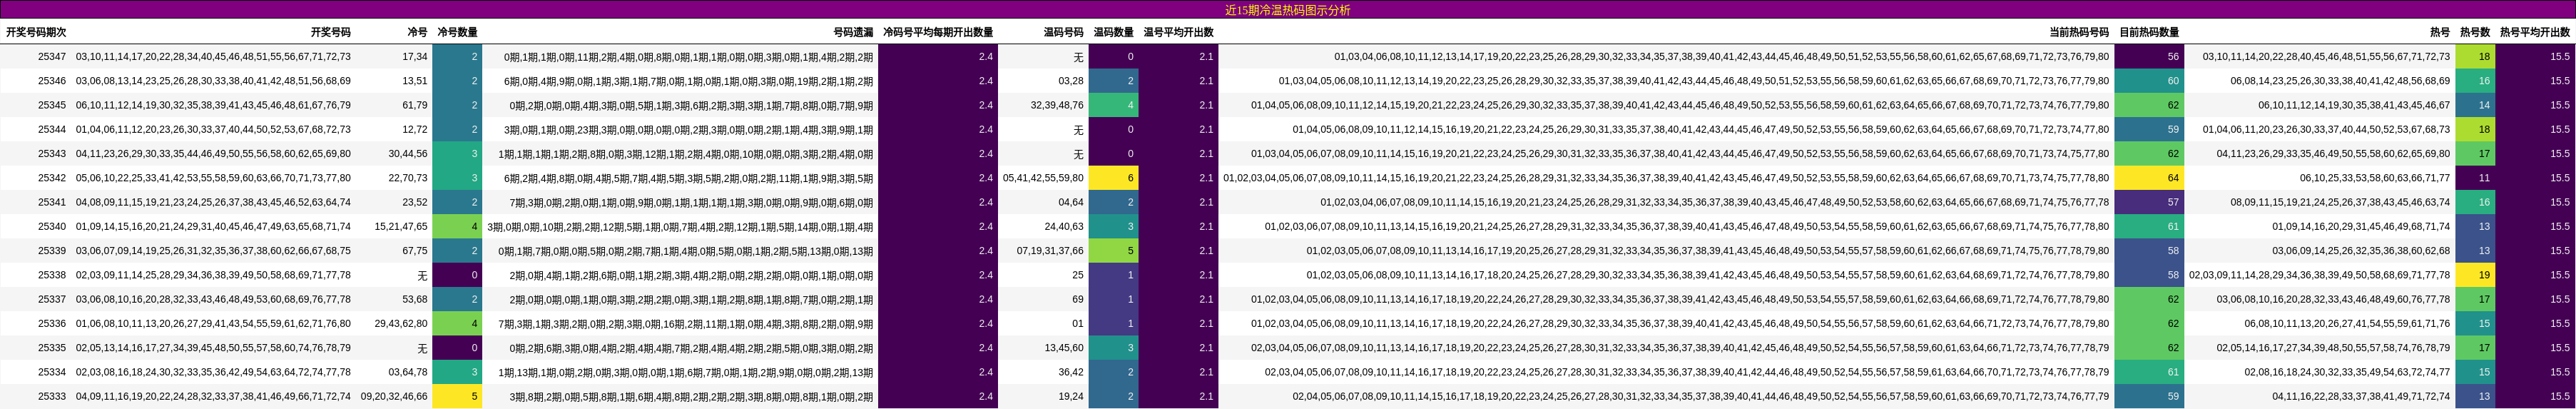Click the 温码数量 column header
This screenshot has width=2576, height=409.
(x=1114, y=32)
